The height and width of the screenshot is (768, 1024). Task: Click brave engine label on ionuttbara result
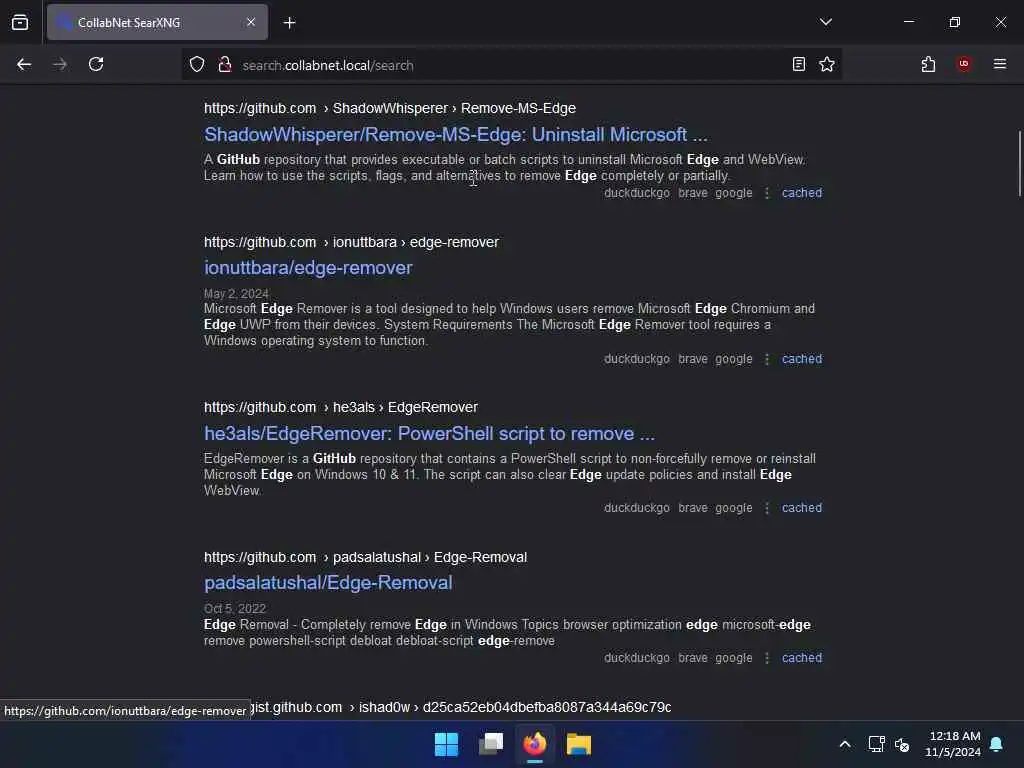coord(693,359)
